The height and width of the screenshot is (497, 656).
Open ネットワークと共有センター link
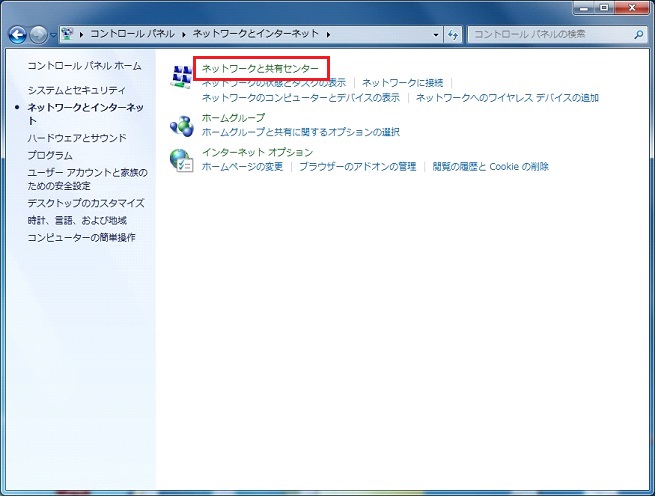(260, 68)
